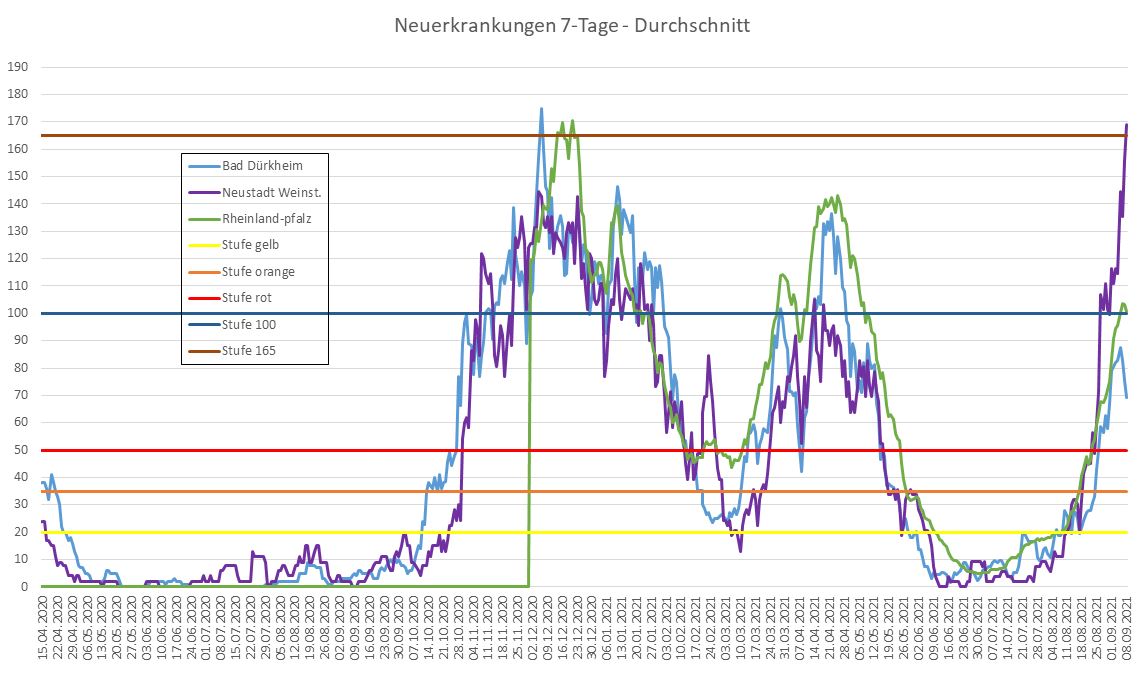
Task: Select the Stufe orange legend label
Action: point(259,272)
